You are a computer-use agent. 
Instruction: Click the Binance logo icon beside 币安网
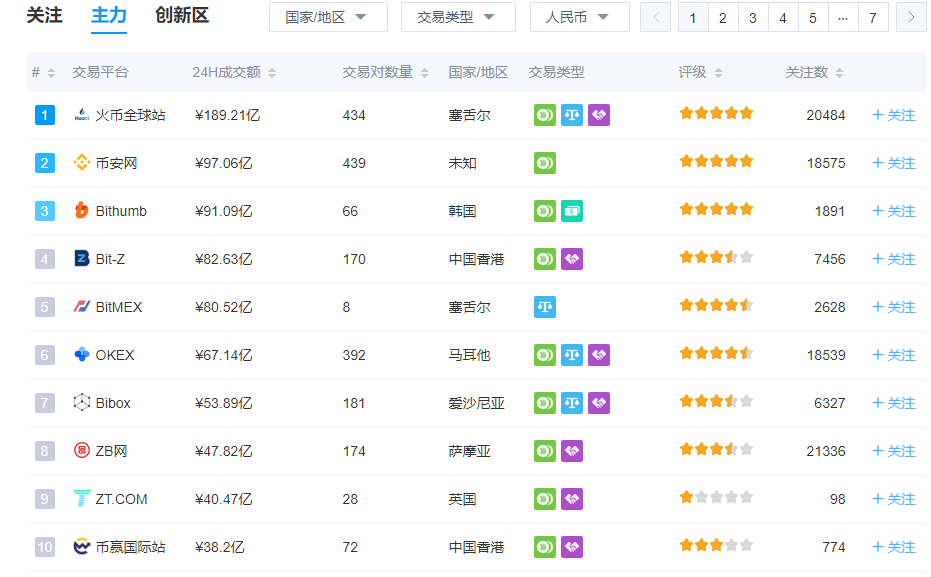[x=81, y=162]
